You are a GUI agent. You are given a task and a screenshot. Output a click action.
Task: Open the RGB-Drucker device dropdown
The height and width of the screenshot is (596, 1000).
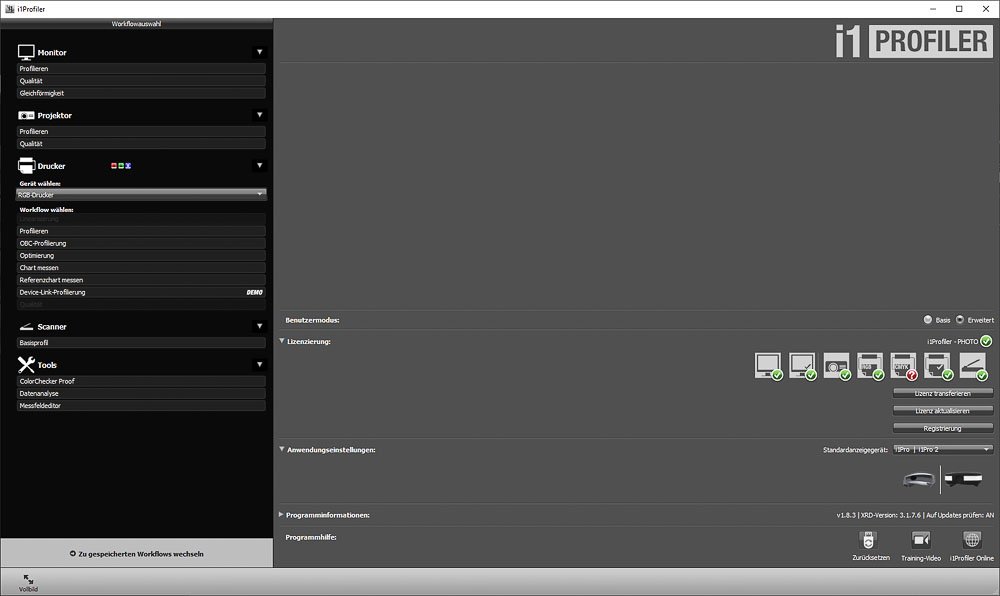click(141, 194)
